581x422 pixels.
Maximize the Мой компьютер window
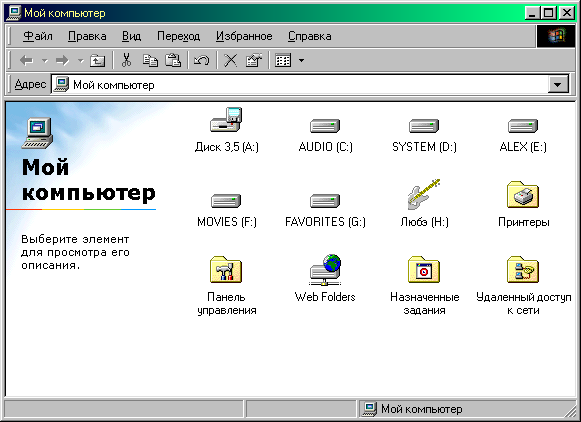coord(548,13)
